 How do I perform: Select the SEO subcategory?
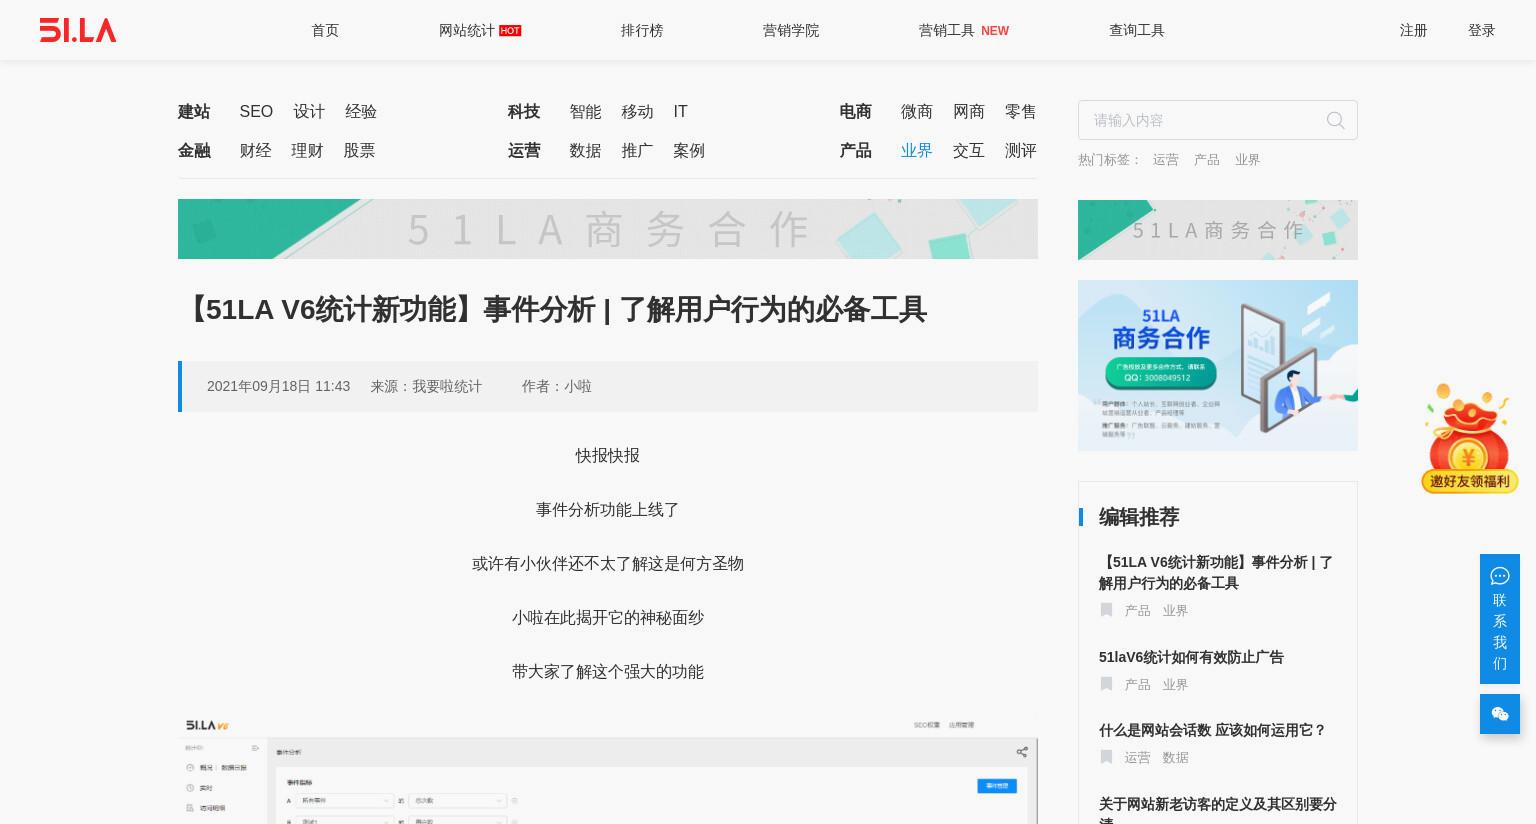[x=256, y=111]
